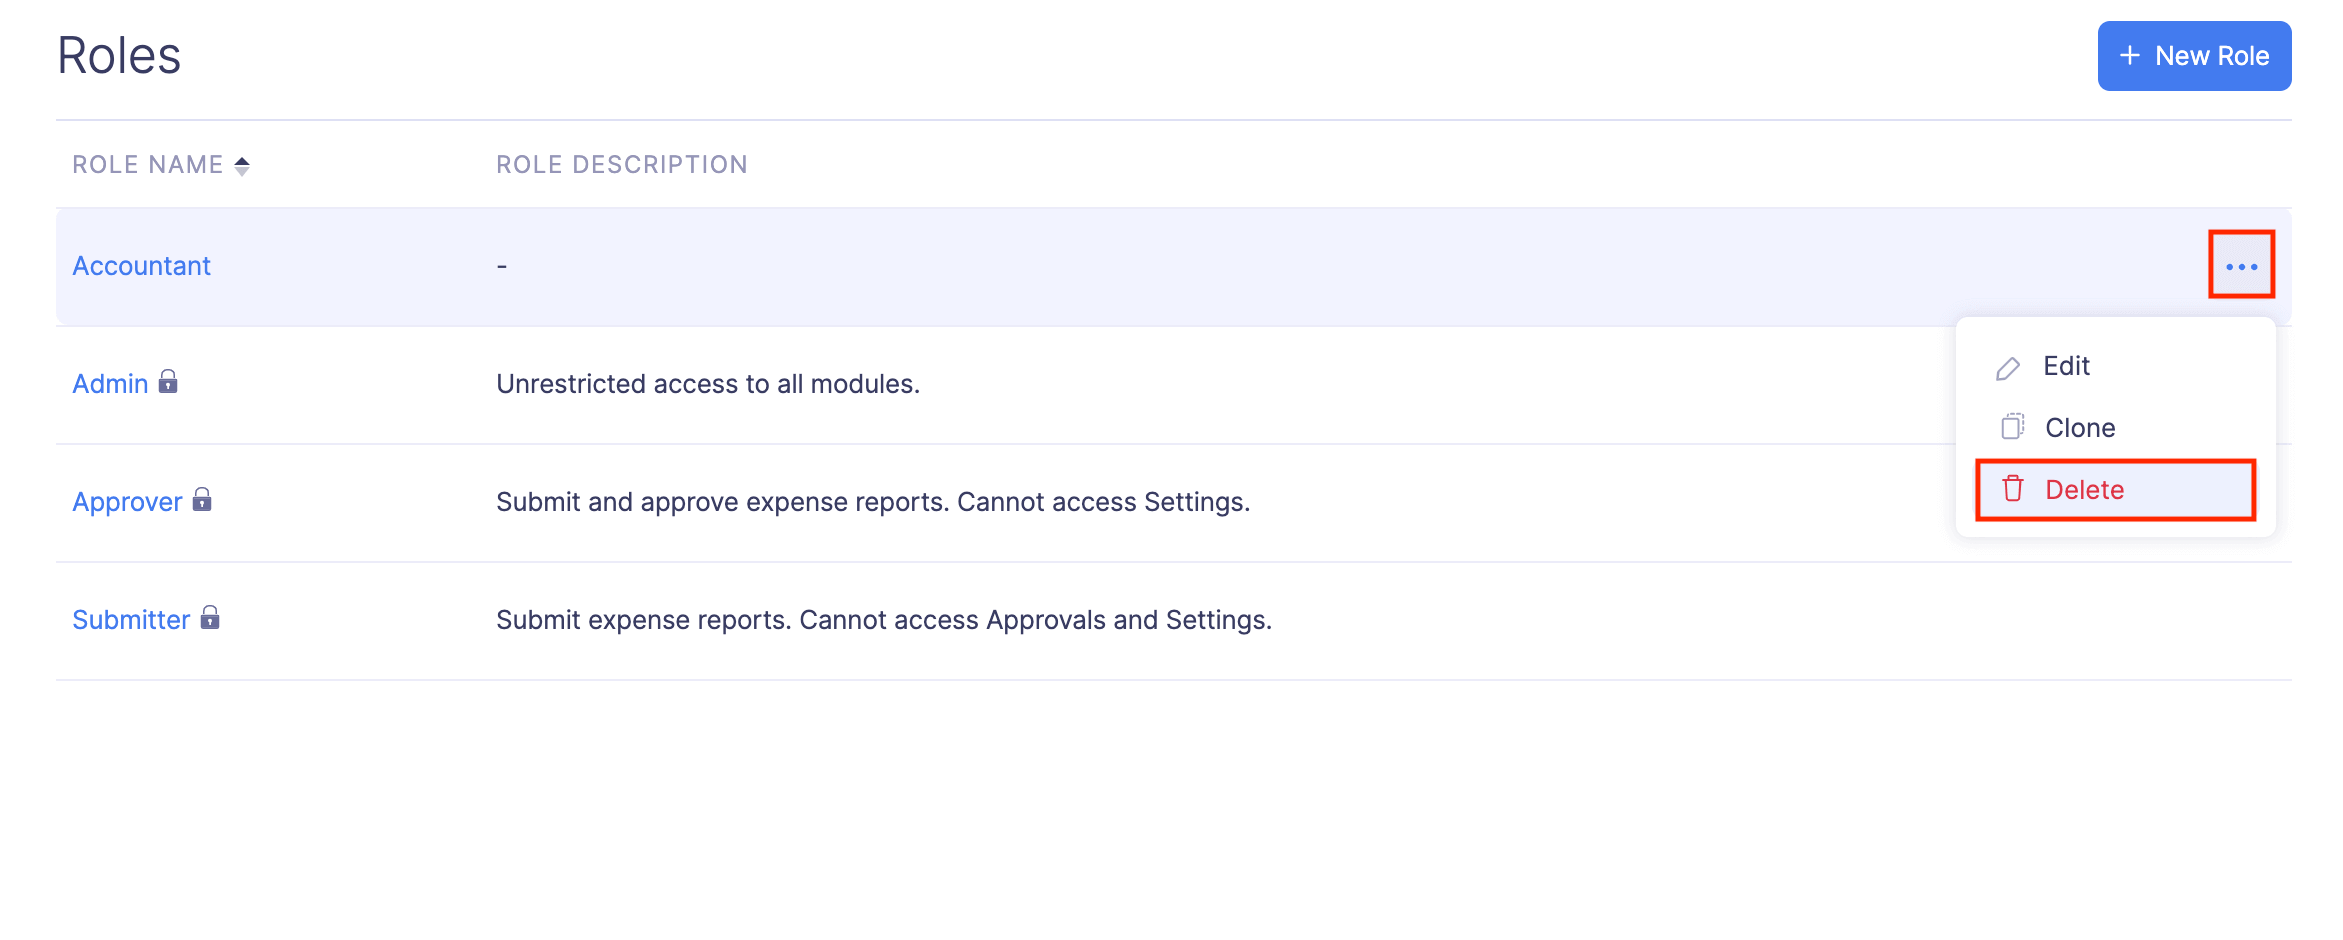This screenshot has height=940, width=2343.
Task: Click the lock icon next to Submitter
Action: [x=210, y=618]
